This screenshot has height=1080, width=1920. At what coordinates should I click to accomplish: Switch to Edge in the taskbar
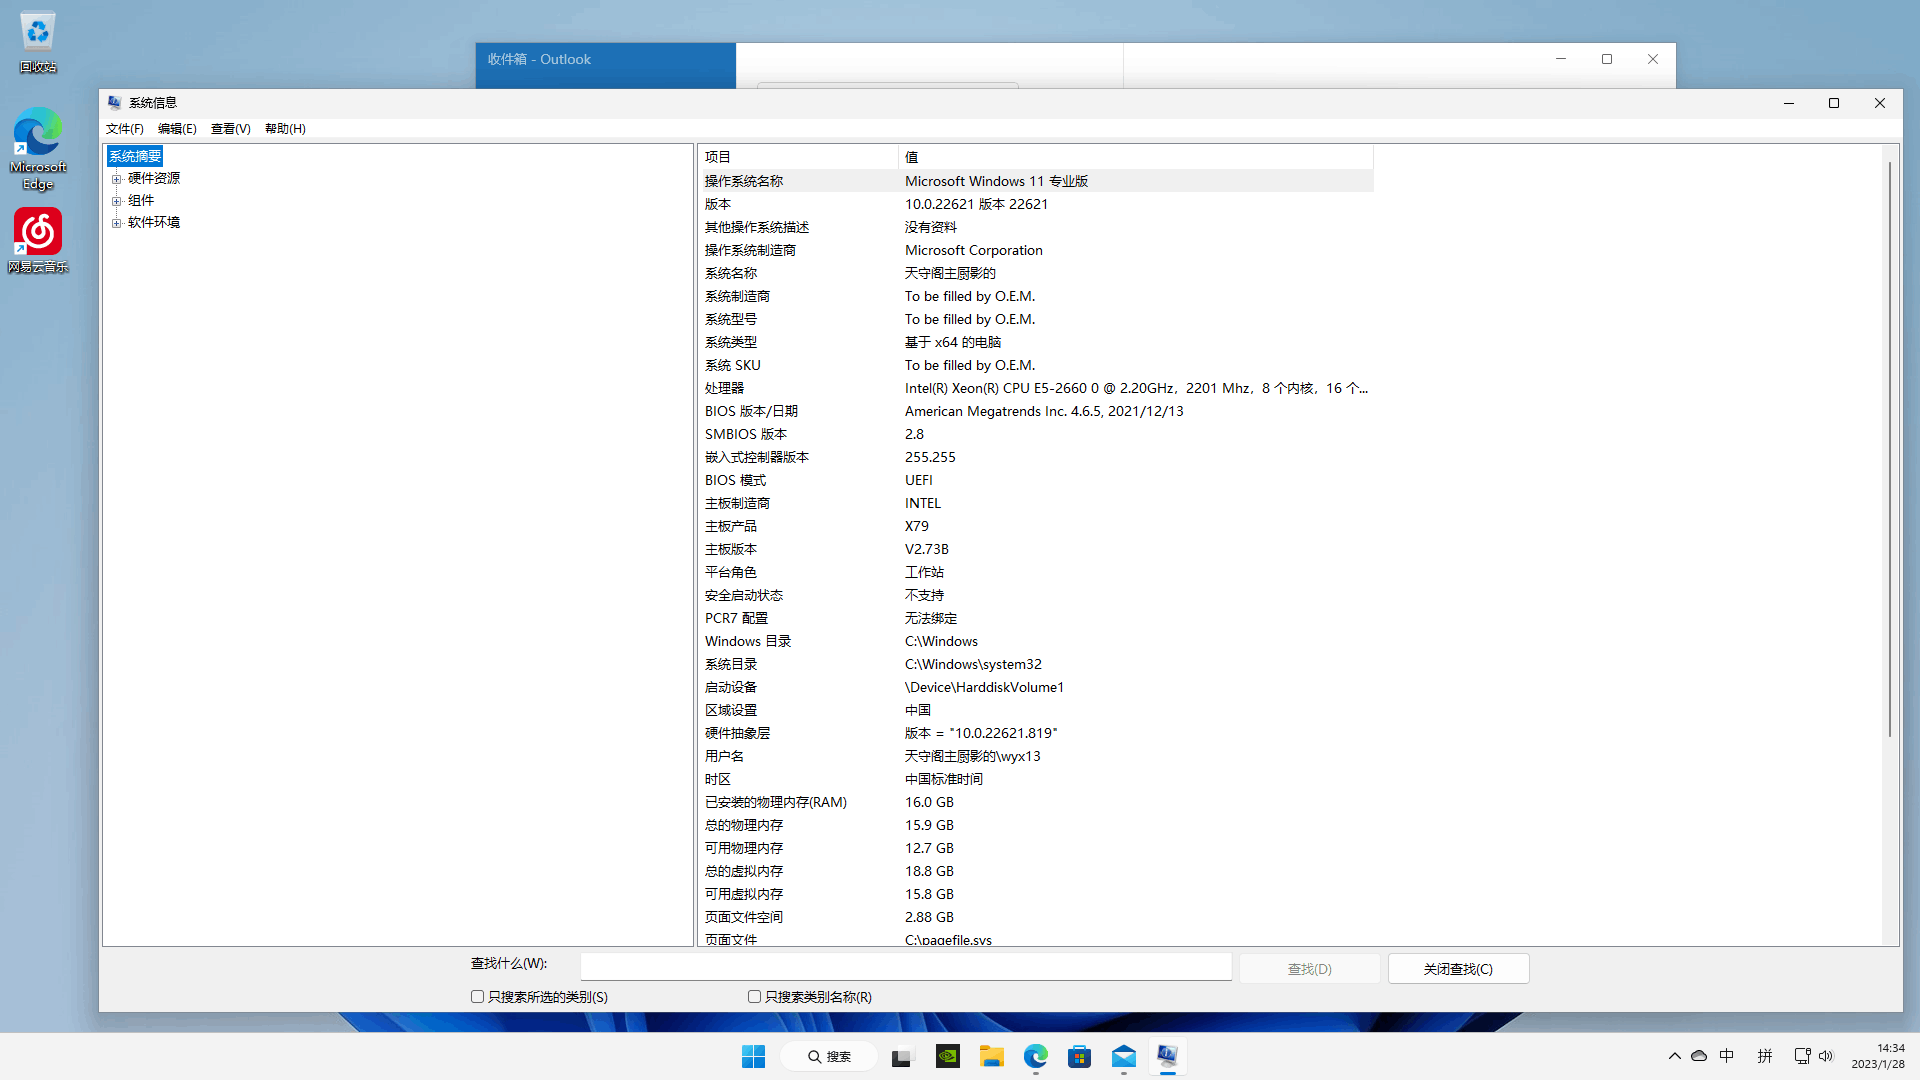pos(1035,1056)
